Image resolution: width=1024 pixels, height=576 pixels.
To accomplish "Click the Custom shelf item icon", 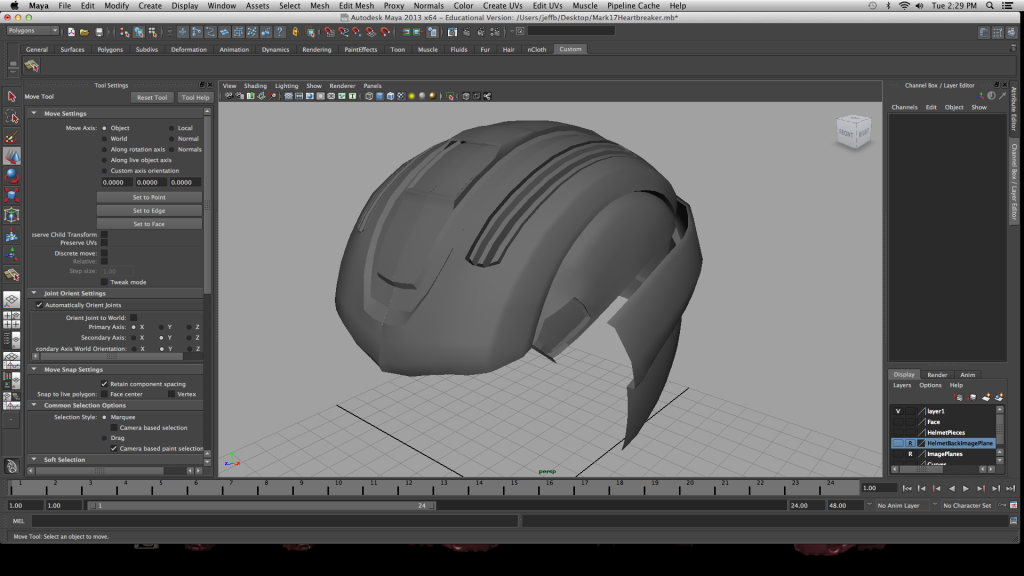I will [31, 65].
